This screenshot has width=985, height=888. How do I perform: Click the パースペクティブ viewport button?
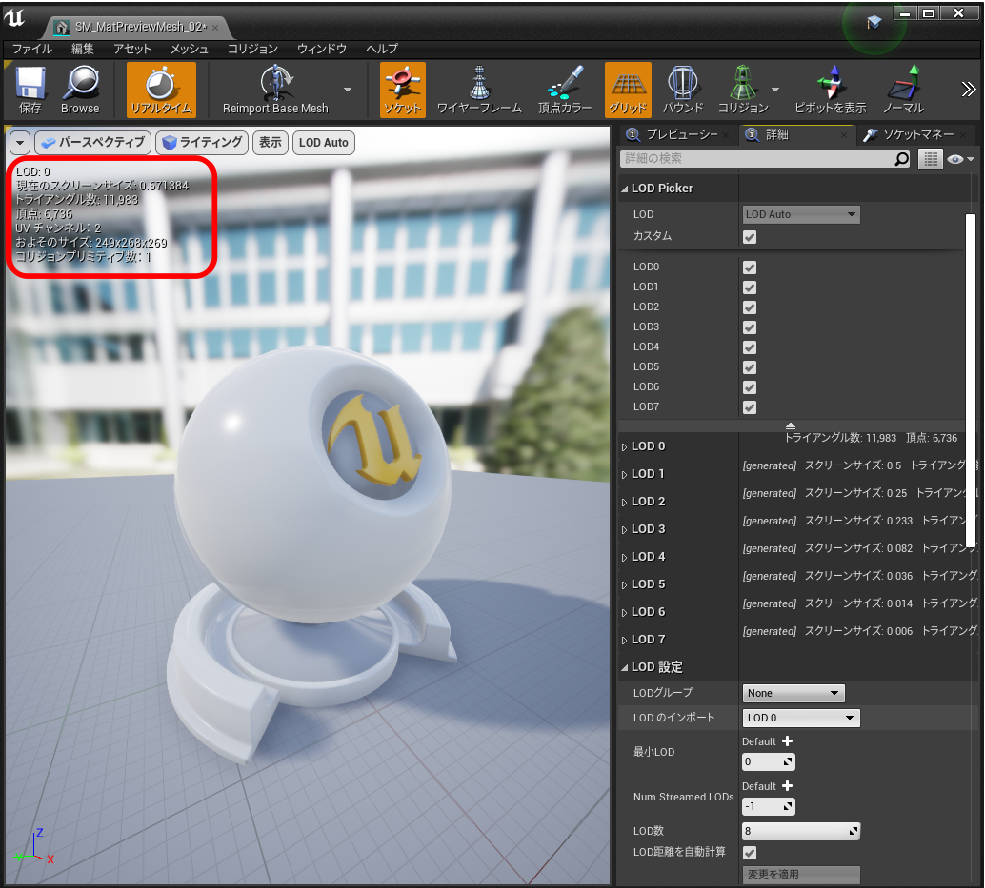click(93, 143)
